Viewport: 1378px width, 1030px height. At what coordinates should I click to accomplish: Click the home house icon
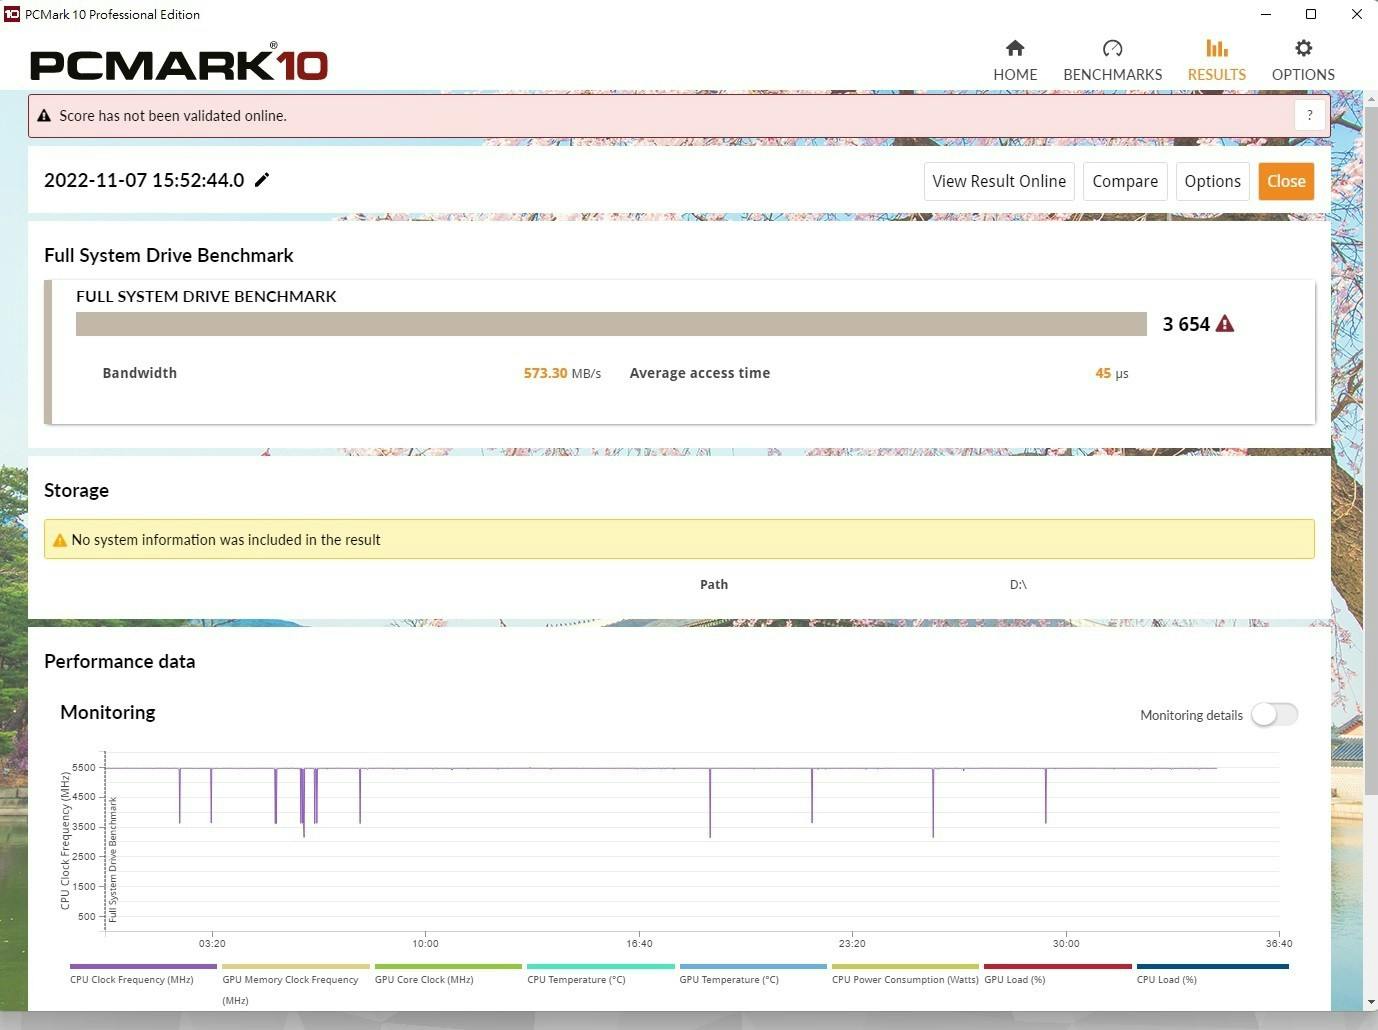pyautogui.click(x=1015, y=48)
